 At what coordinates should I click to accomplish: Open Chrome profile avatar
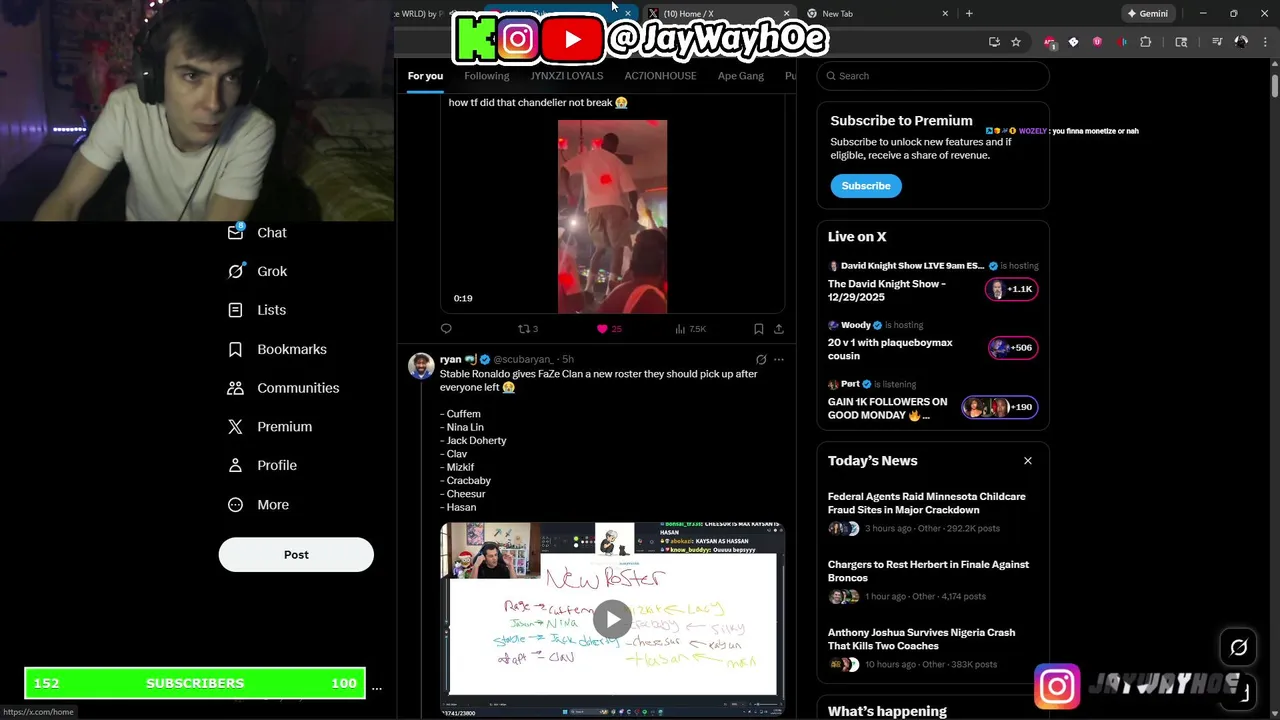click(1241, 42)
